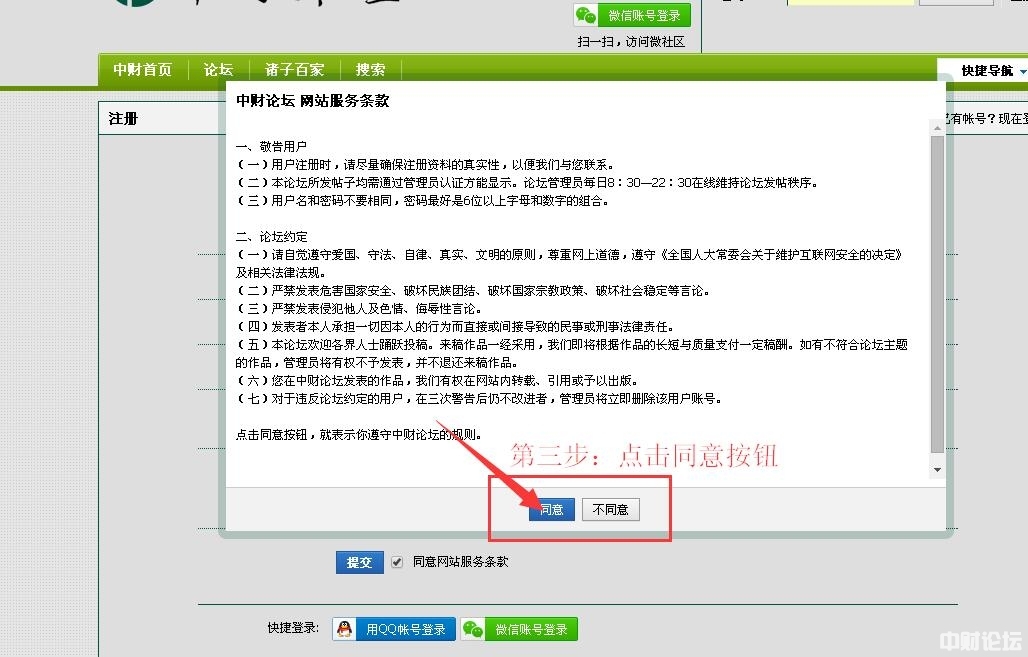Open the 中财首页 nav tab
This screenshot has width=1028, height=657.
click(142, 70)
